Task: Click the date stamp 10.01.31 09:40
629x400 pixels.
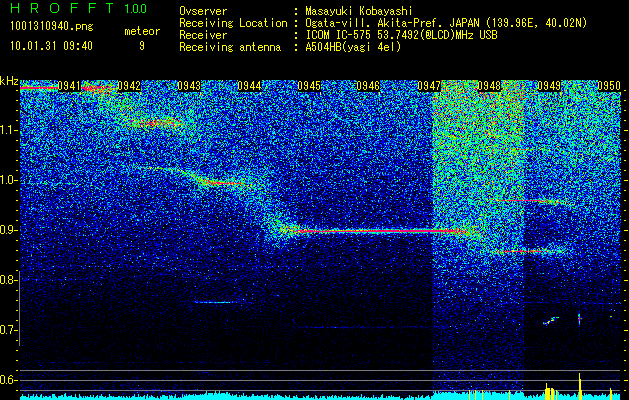Action: [x=51, y=46]
